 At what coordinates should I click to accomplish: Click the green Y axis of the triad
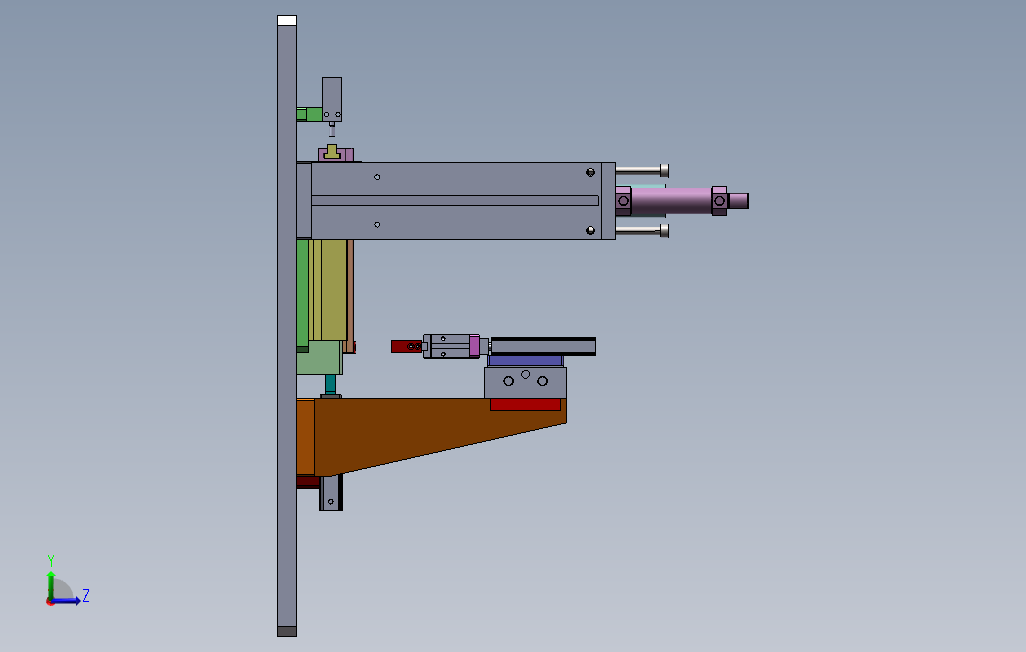tap(51, 585)
